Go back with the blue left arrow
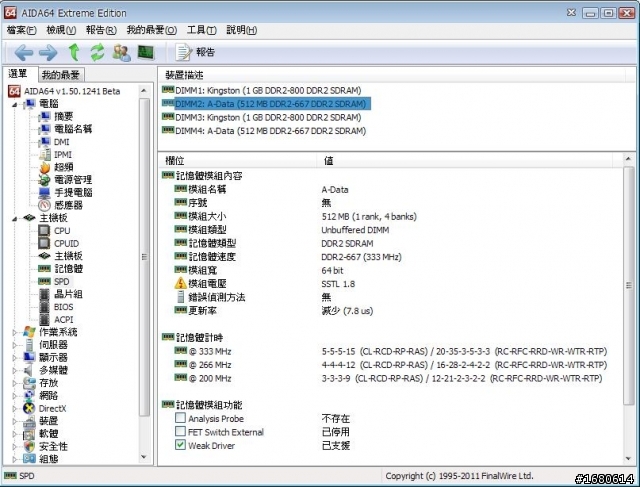 pos(24,53)
